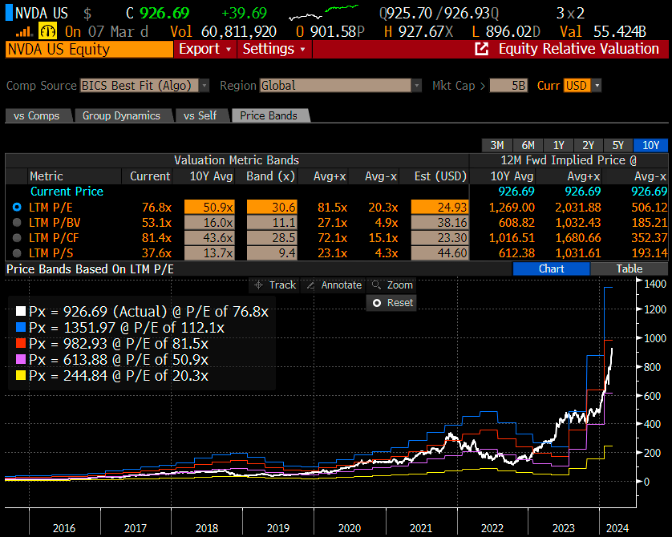
Task: Click the 2020 label on time axis
Action: coord(349,528)
